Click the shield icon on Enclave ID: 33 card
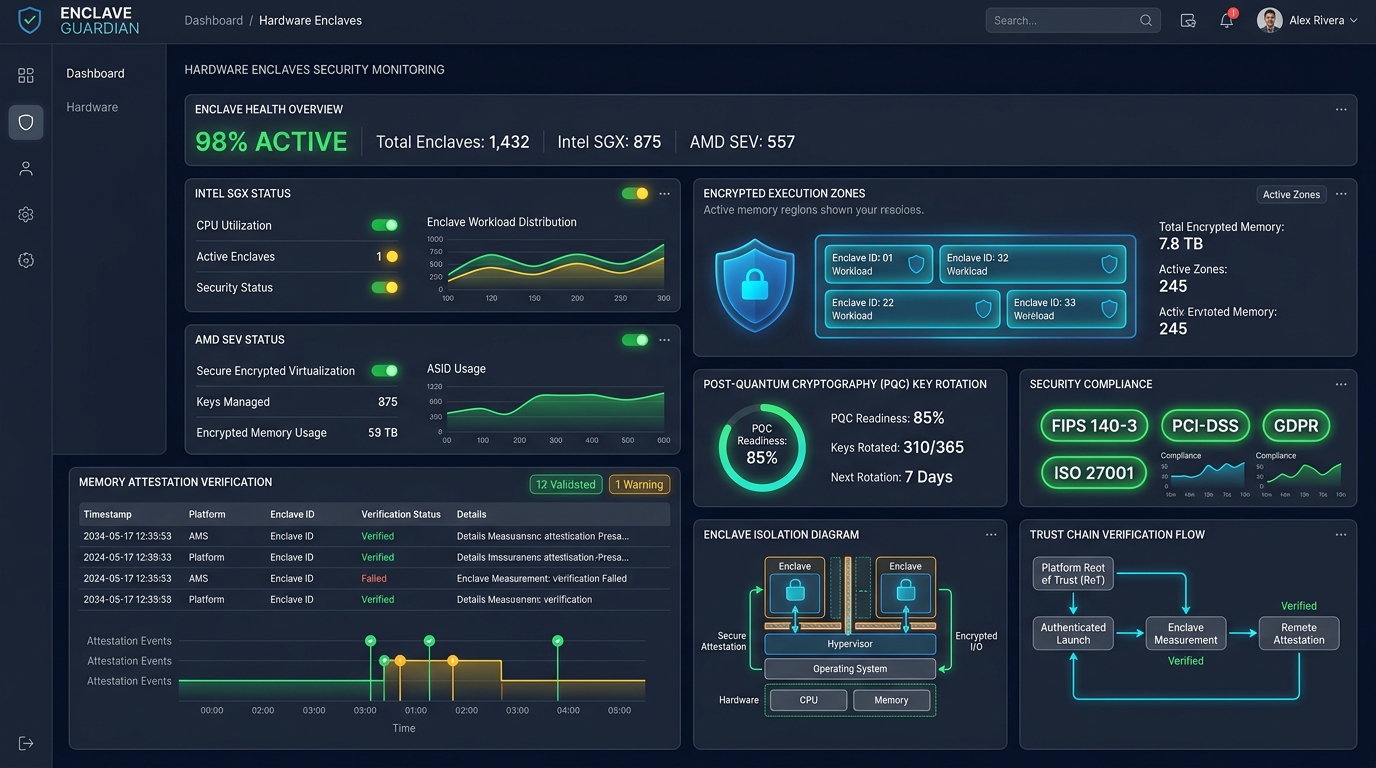1376x768 pixels. (x=1109, y=309)
